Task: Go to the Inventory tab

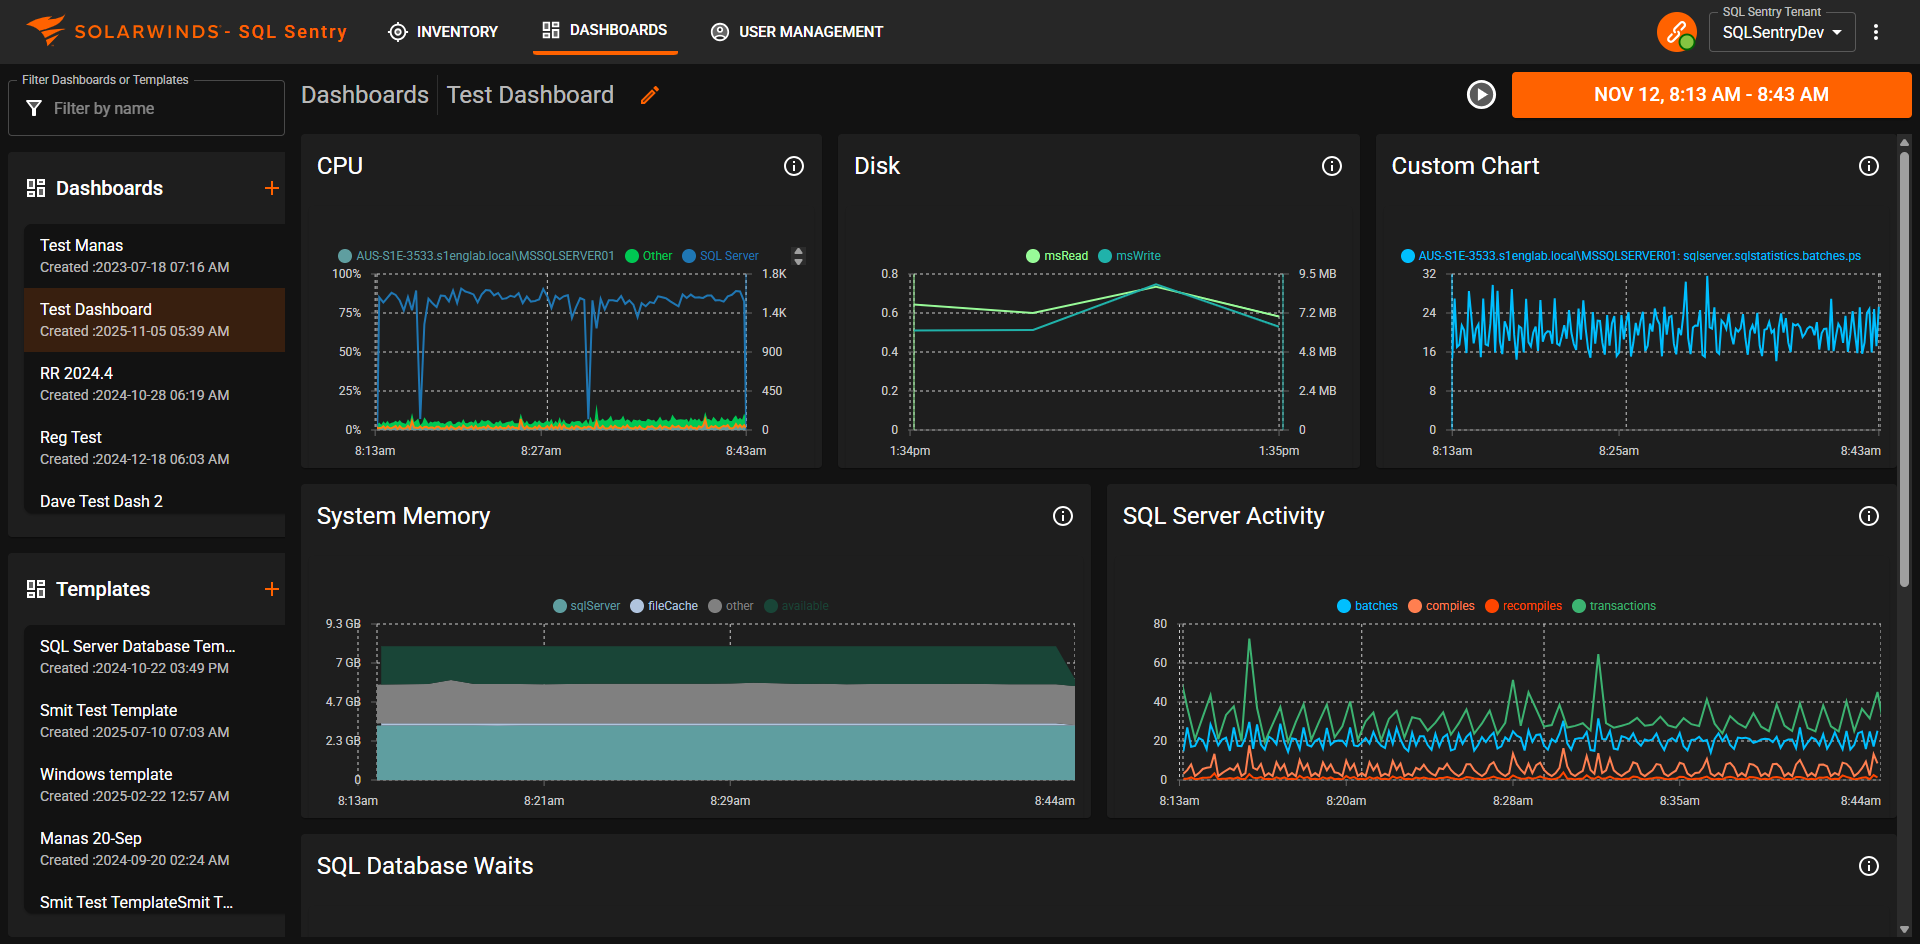Action: tap(443, 32)
